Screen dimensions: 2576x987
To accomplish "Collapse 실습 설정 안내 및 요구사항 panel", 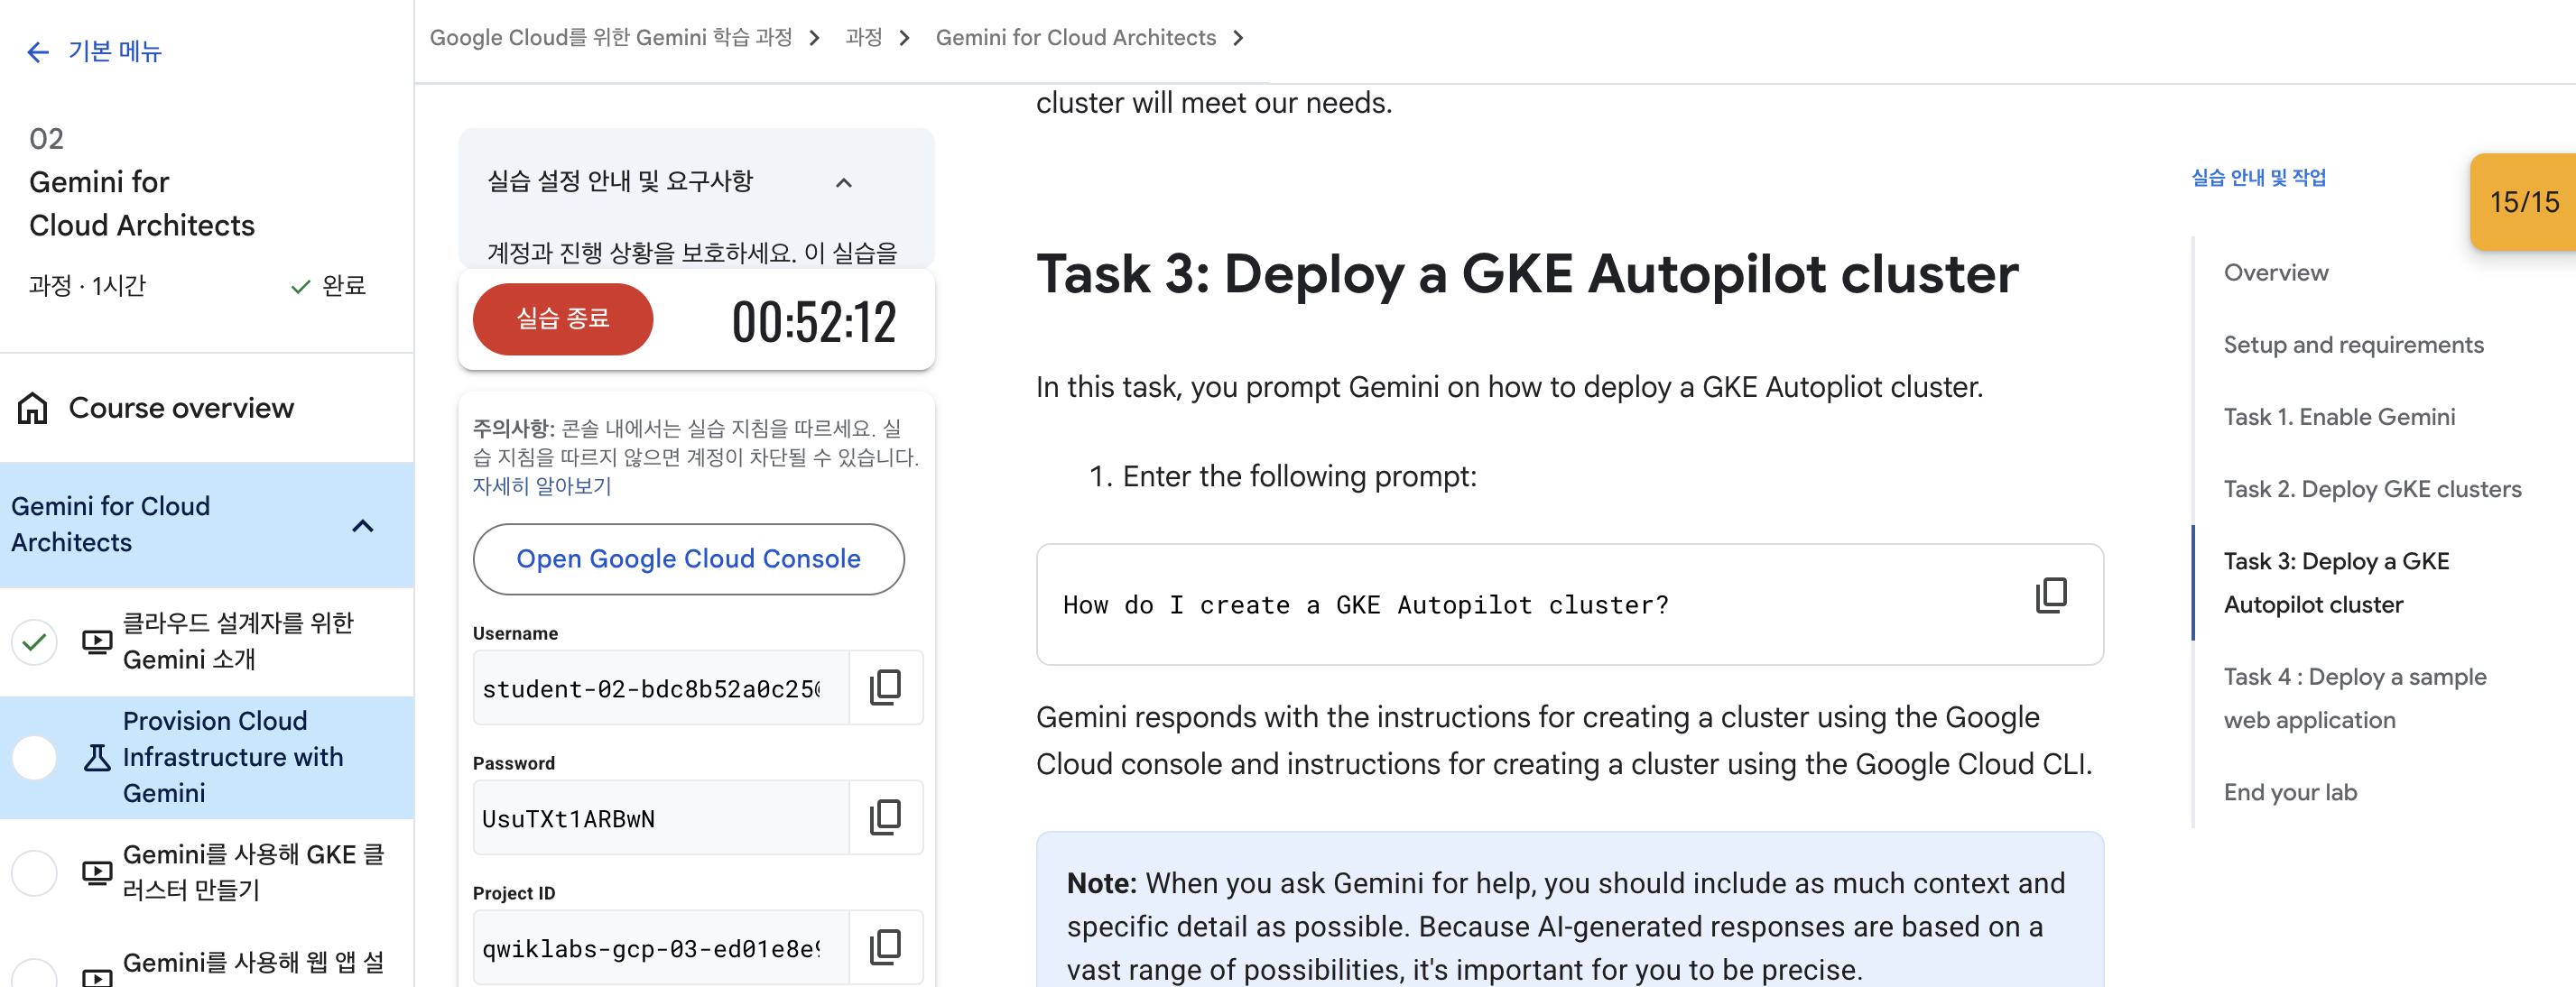I will (844, 183).
